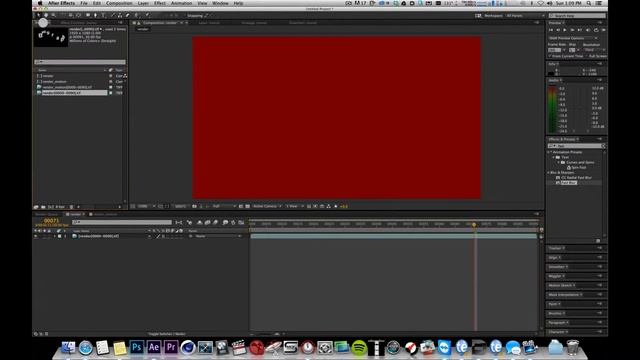Screen dimensions: 640x360
Task: Collapse Animation Presets folder
Action: pos(549,152)
